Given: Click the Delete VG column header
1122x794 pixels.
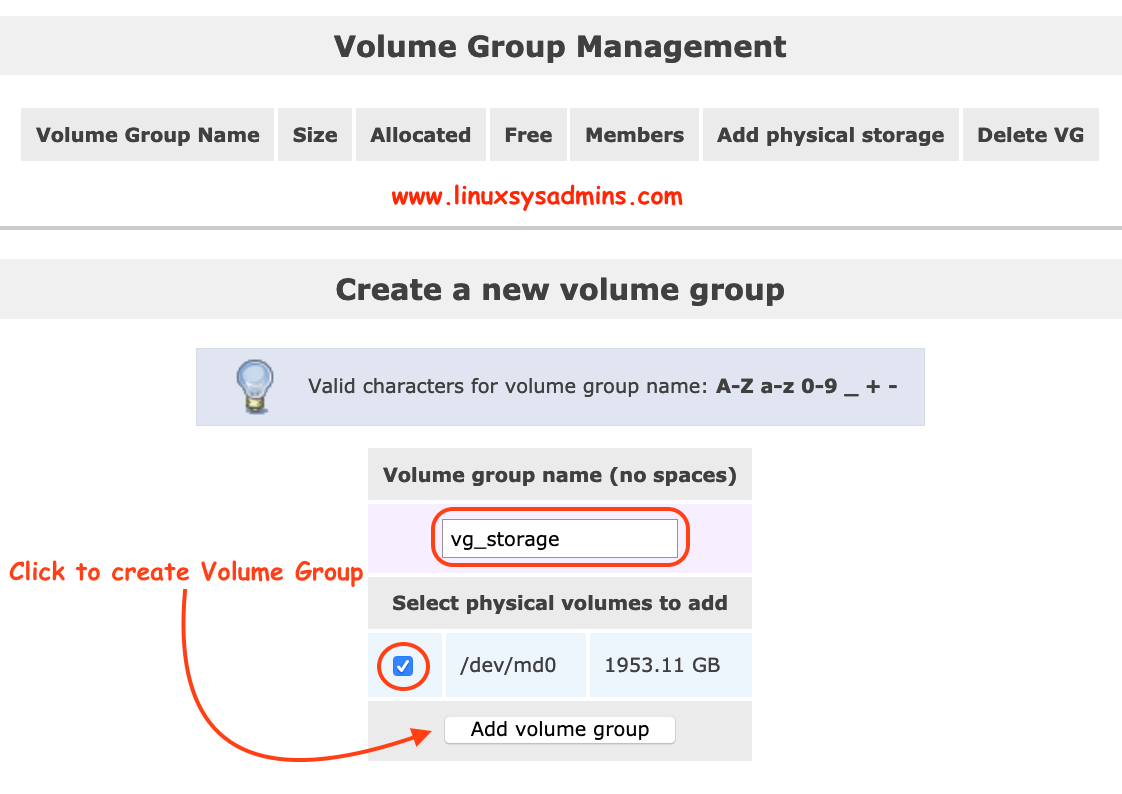Looking at the screenshot, I should [x=1030, y=134].
